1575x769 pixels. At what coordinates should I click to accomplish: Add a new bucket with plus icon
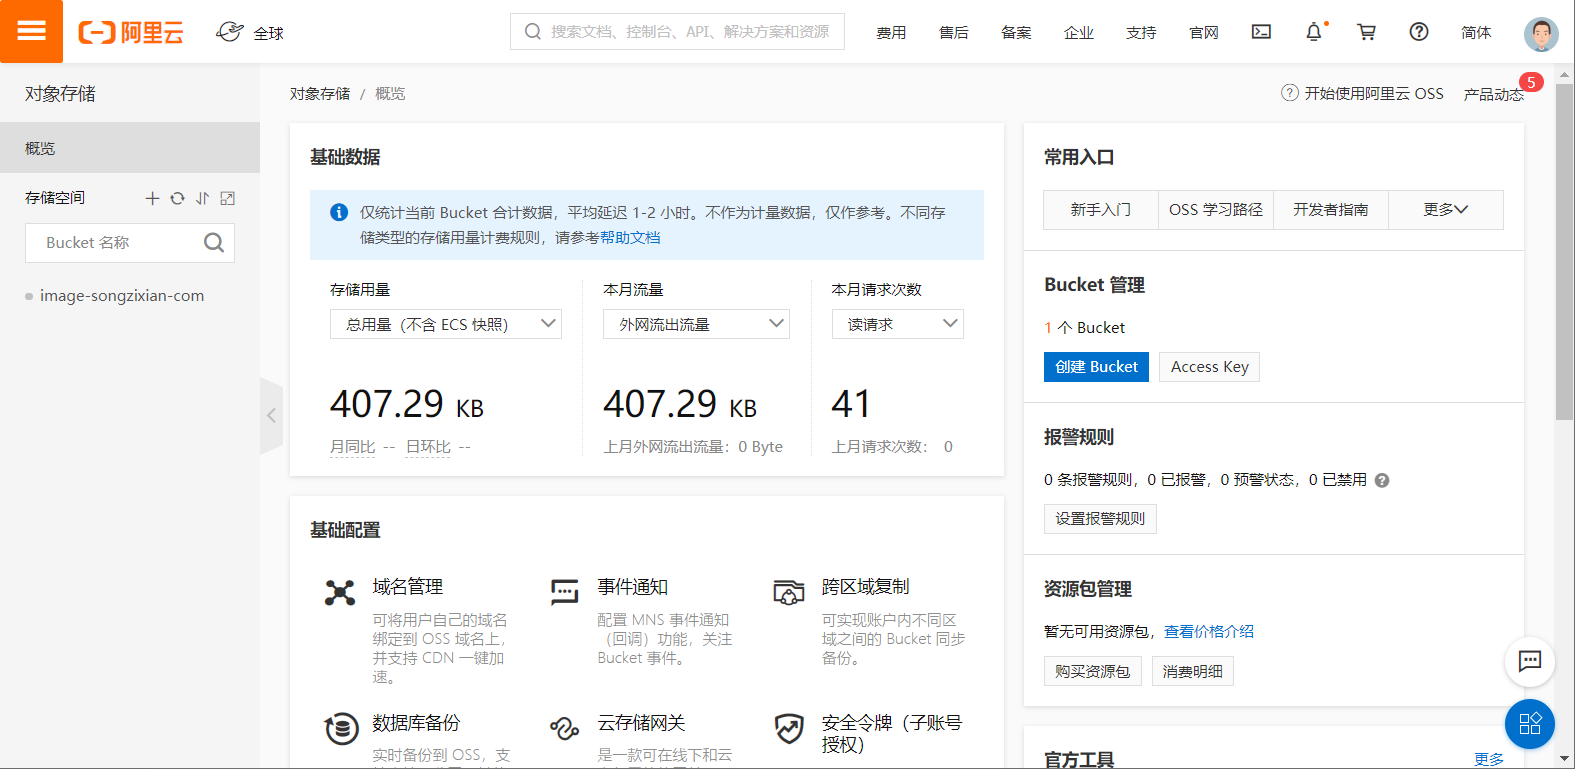tap(152, 198)
